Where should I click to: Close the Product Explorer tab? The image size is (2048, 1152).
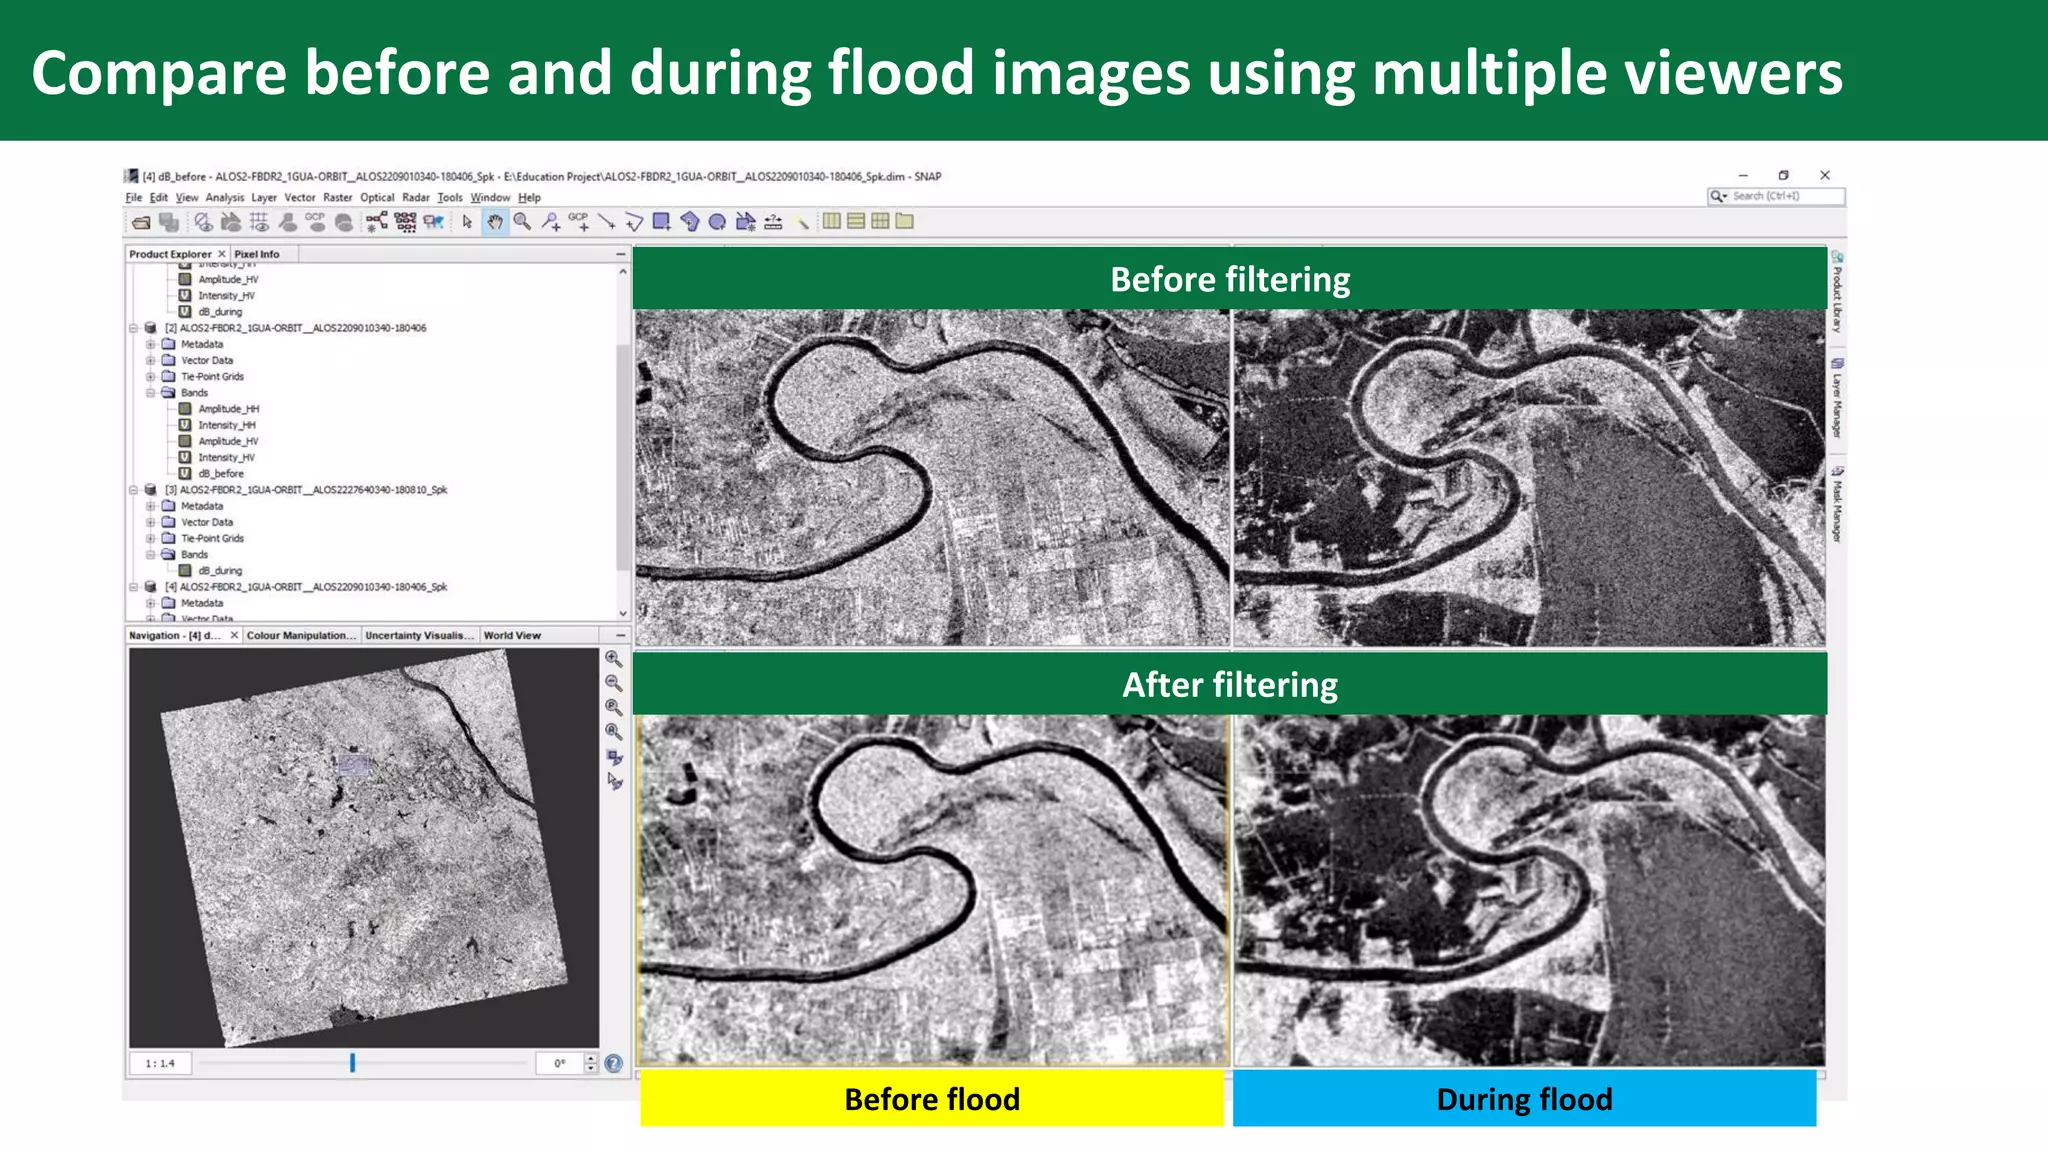[222, 254]
